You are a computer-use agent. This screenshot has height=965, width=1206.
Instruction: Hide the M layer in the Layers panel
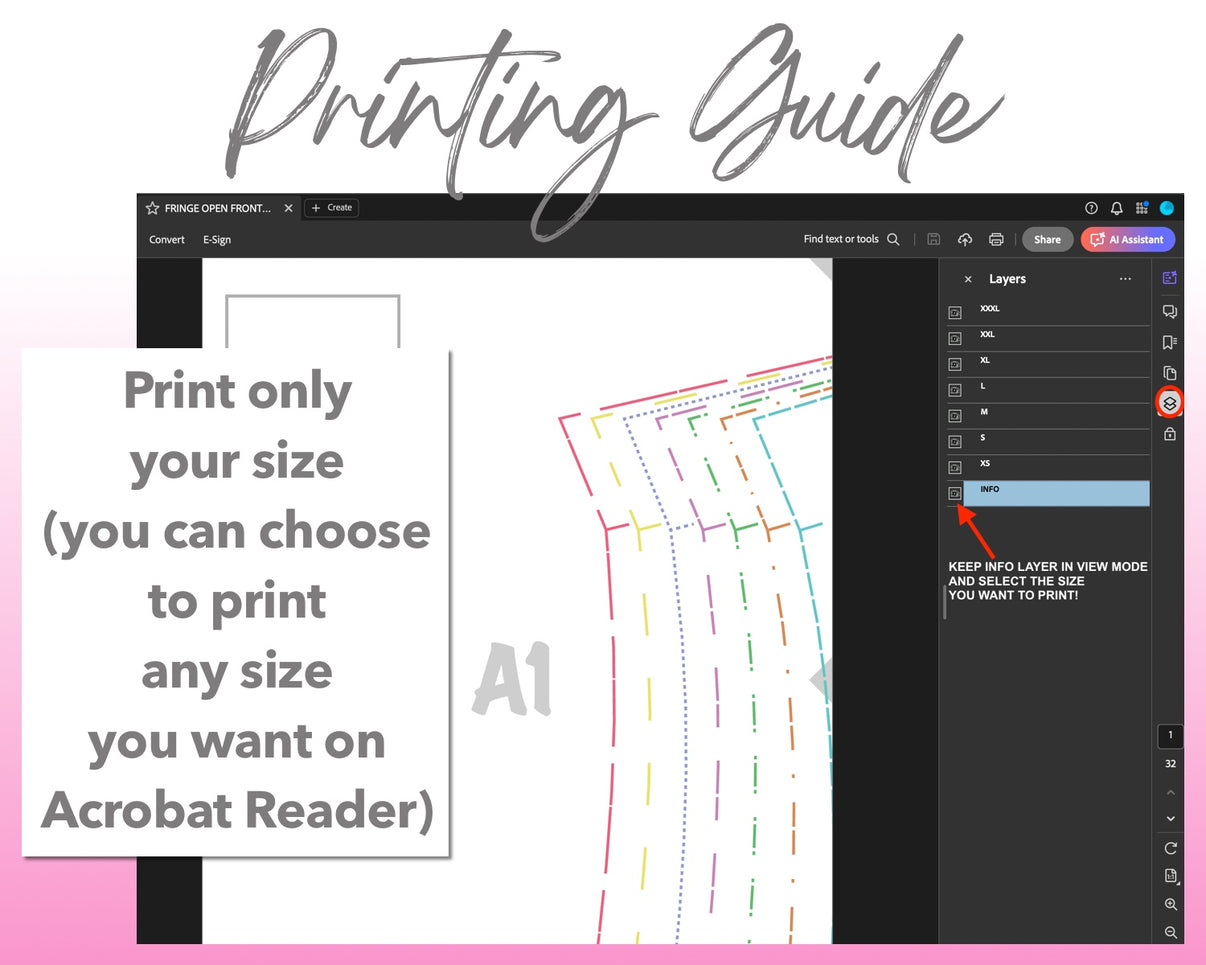tap(954, 416)
